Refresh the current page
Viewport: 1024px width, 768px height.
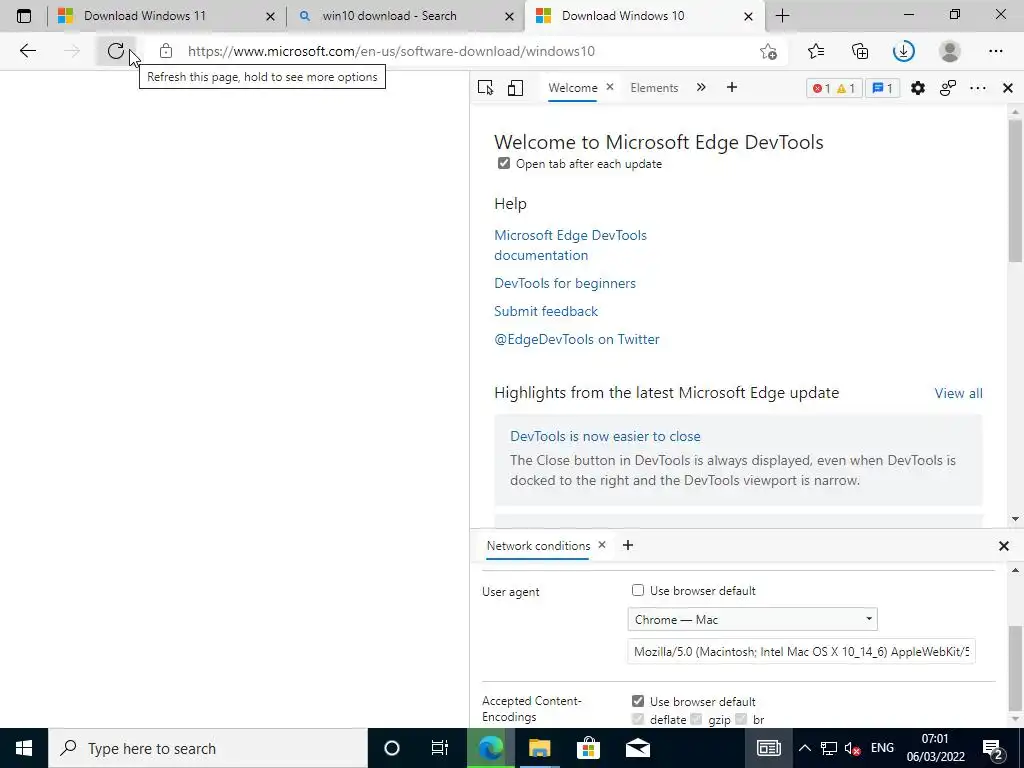(116, 51)
